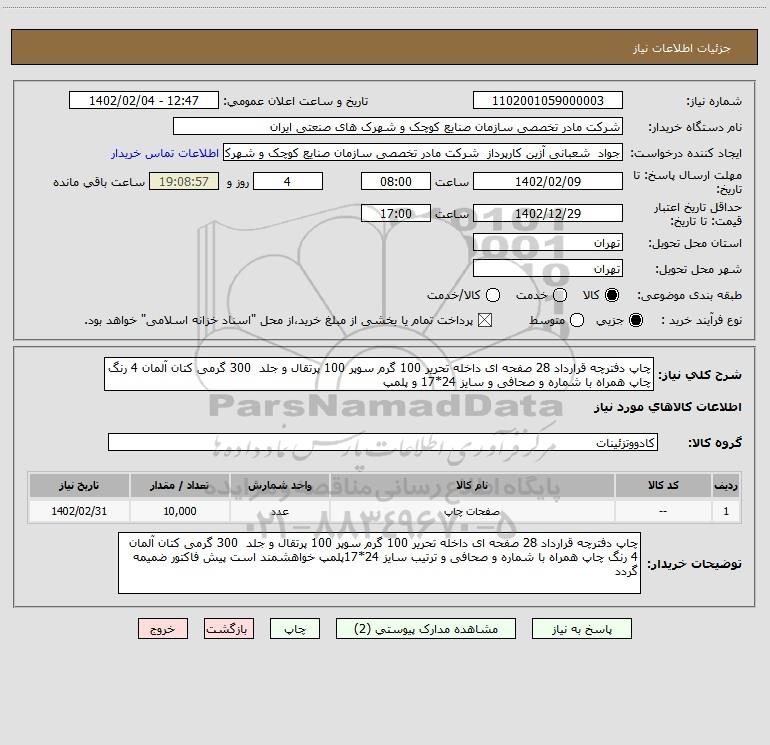Image resolution: width=770 pixels, height=745 pixels.
Task: Click the واحد شمارش column header
Action: click(279, 486)
